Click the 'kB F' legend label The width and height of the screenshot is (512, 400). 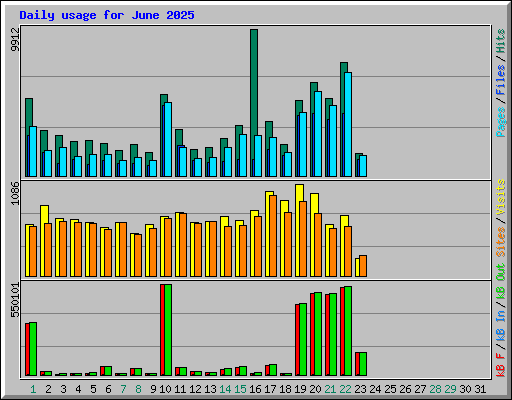pos(501,364)
